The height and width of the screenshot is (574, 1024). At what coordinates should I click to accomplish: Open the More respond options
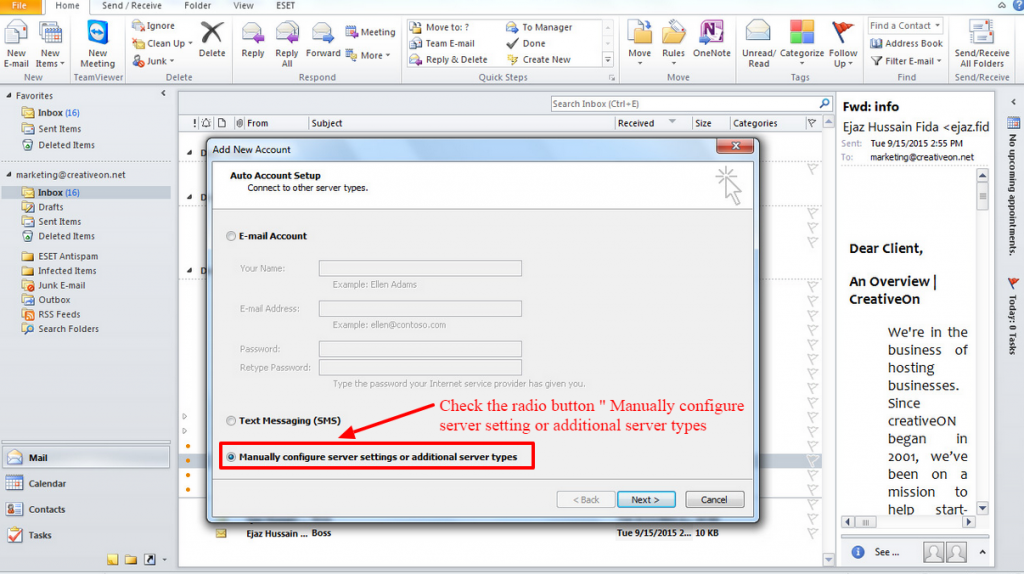(368, 56)
